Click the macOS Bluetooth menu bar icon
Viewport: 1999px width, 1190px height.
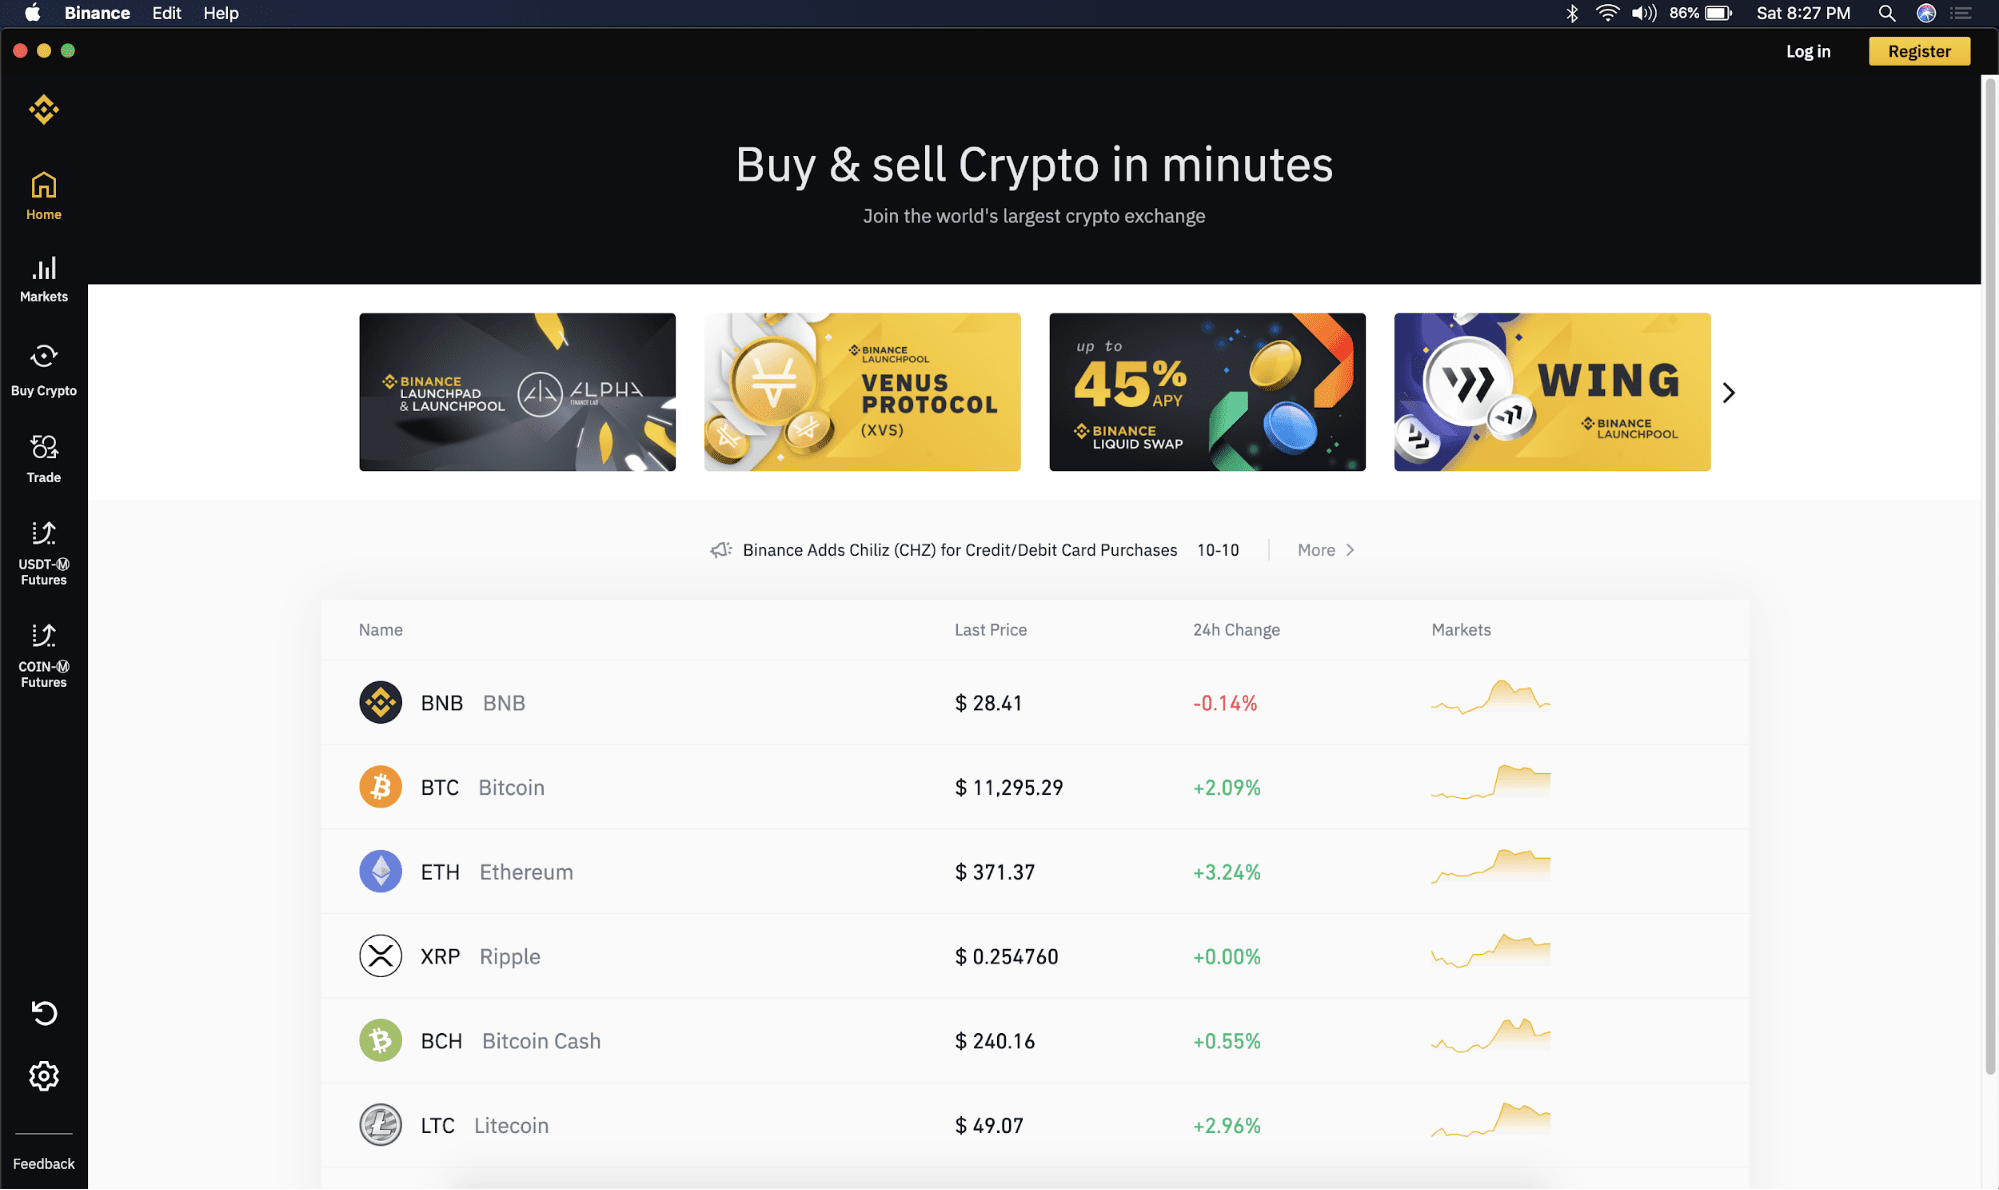pyautogui.click(x=1568, y=13)
